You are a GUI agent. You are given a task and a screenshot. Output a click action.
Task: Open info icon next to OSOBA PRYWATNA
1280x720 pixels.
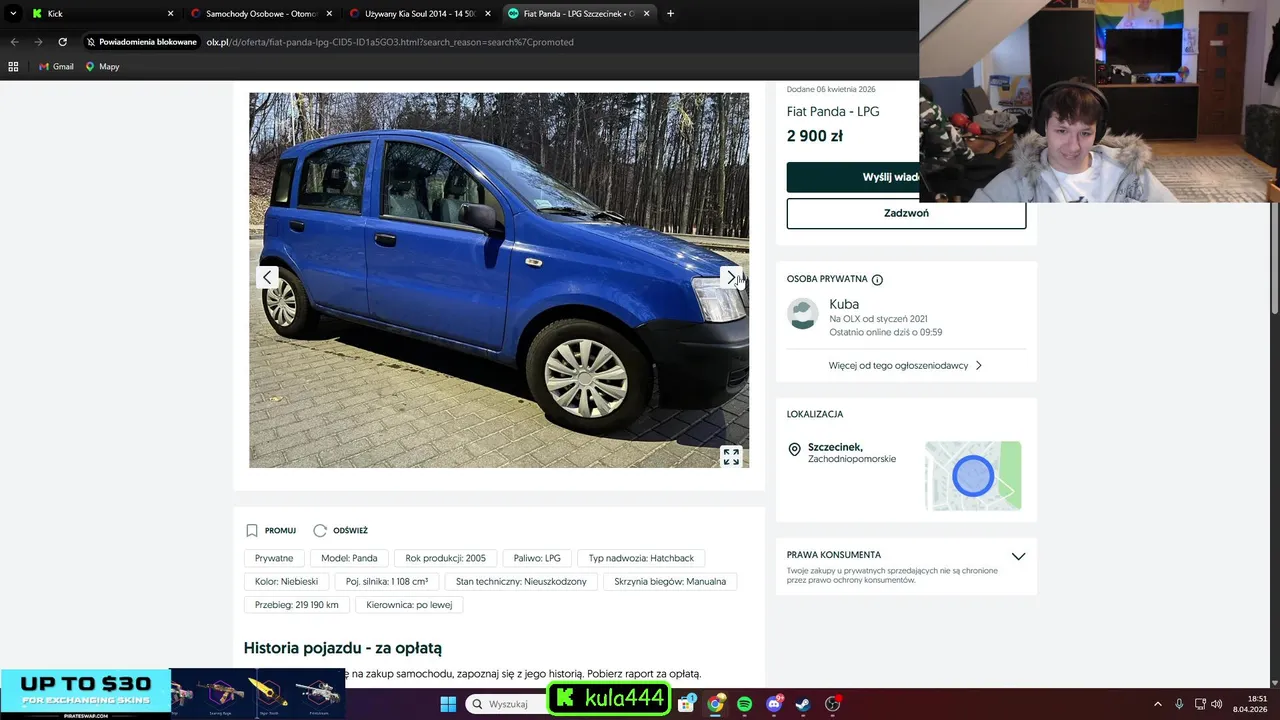tap(877, 280)
